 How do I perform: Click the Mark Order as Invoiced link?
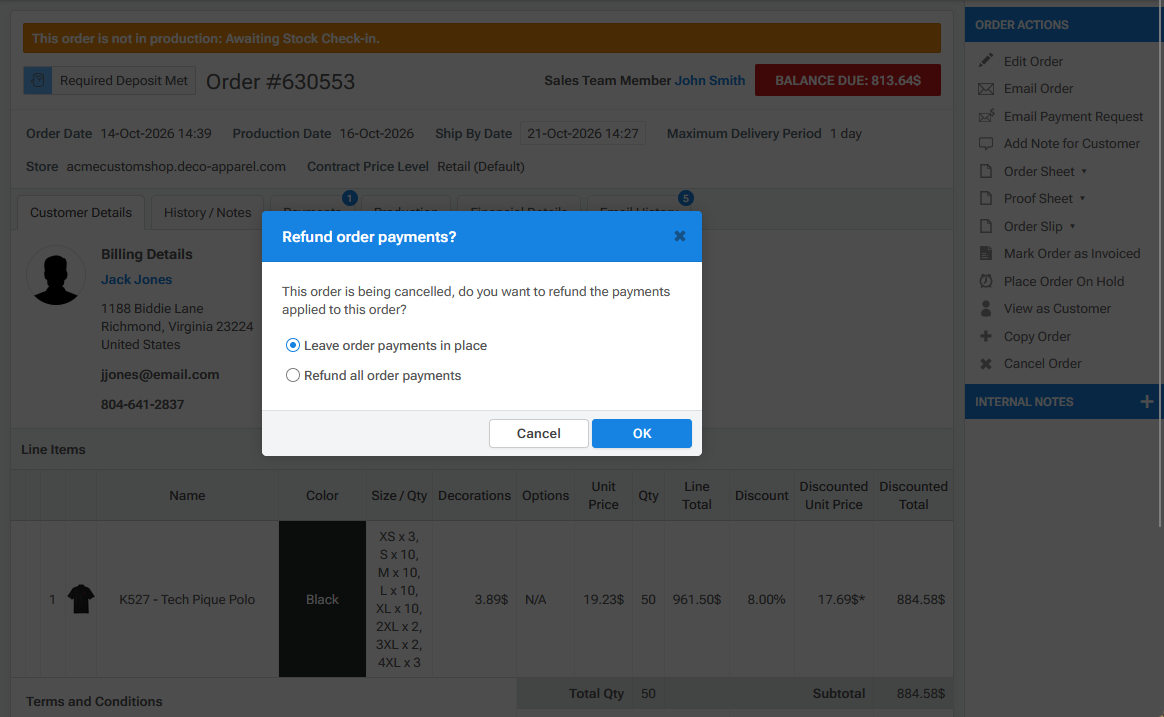1072,254
